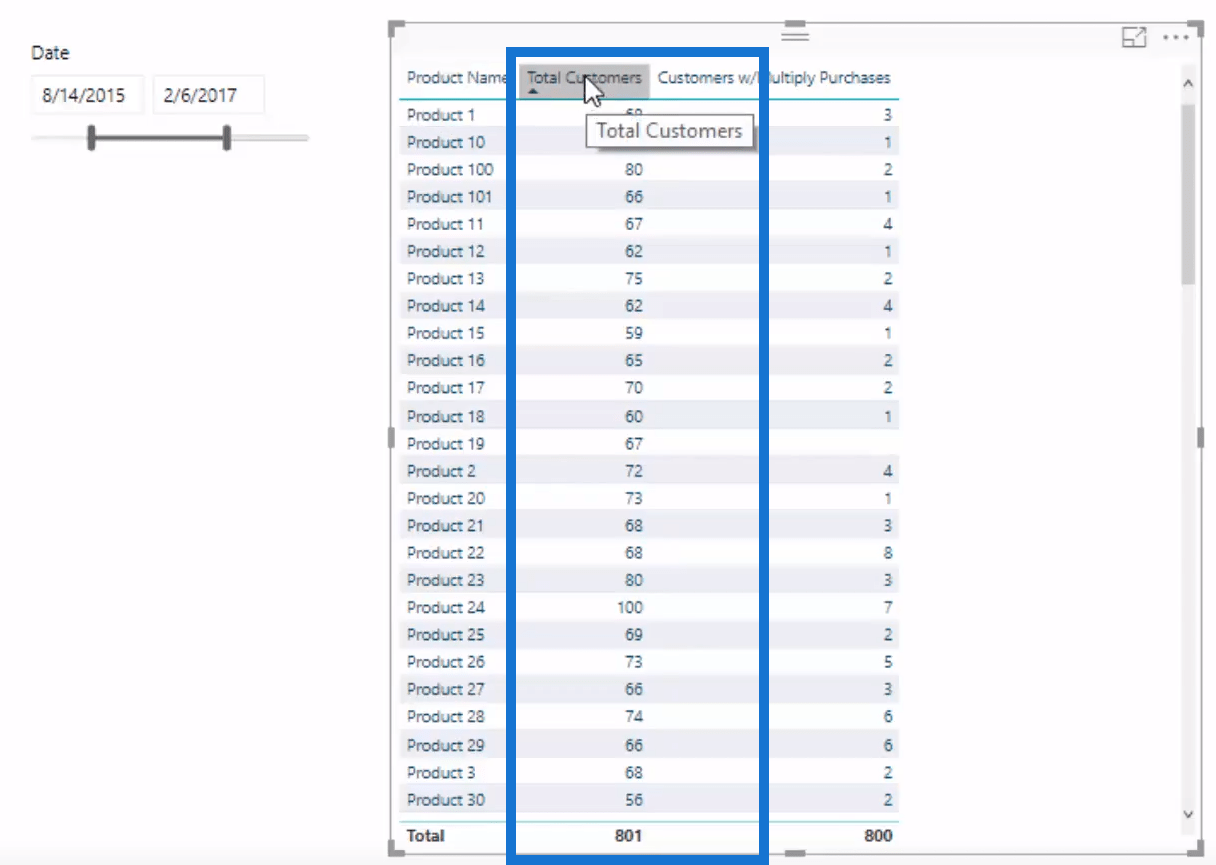Sort by Customers w/ Multiply Purchases header

click(774, 78)
